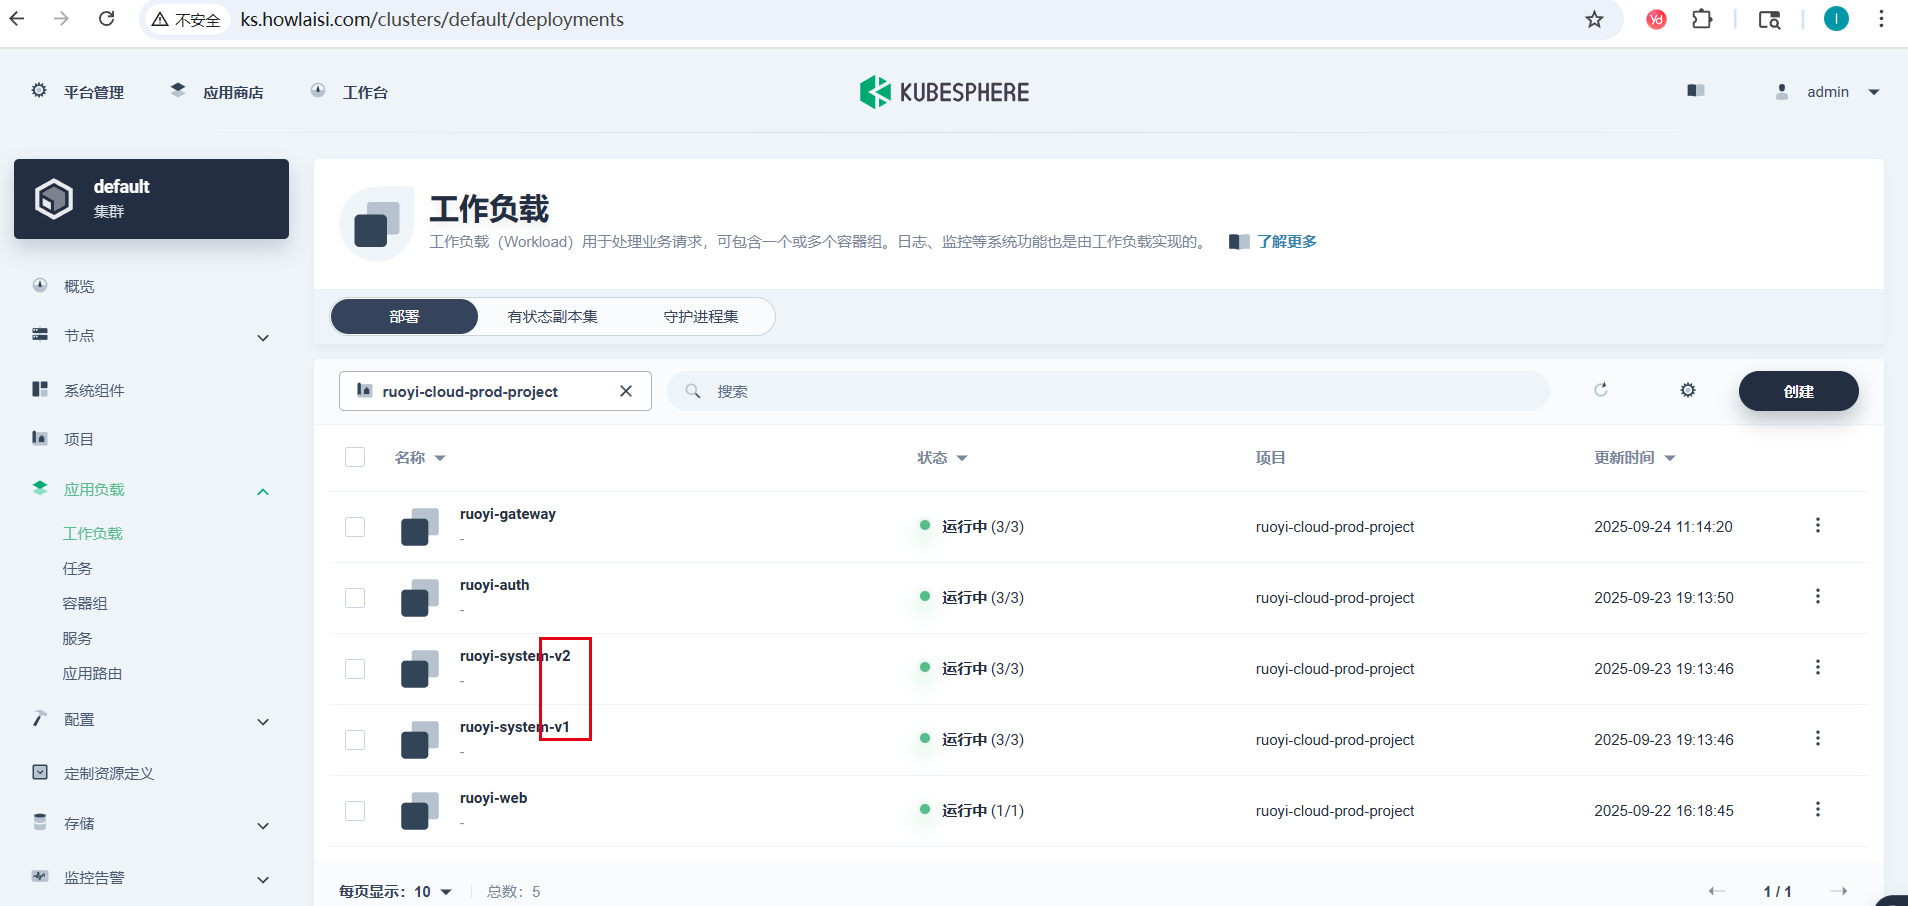The height and width of the screenshot is (906, 1908).
Task: Click the browser reload button
Action: tap(107, 19)
